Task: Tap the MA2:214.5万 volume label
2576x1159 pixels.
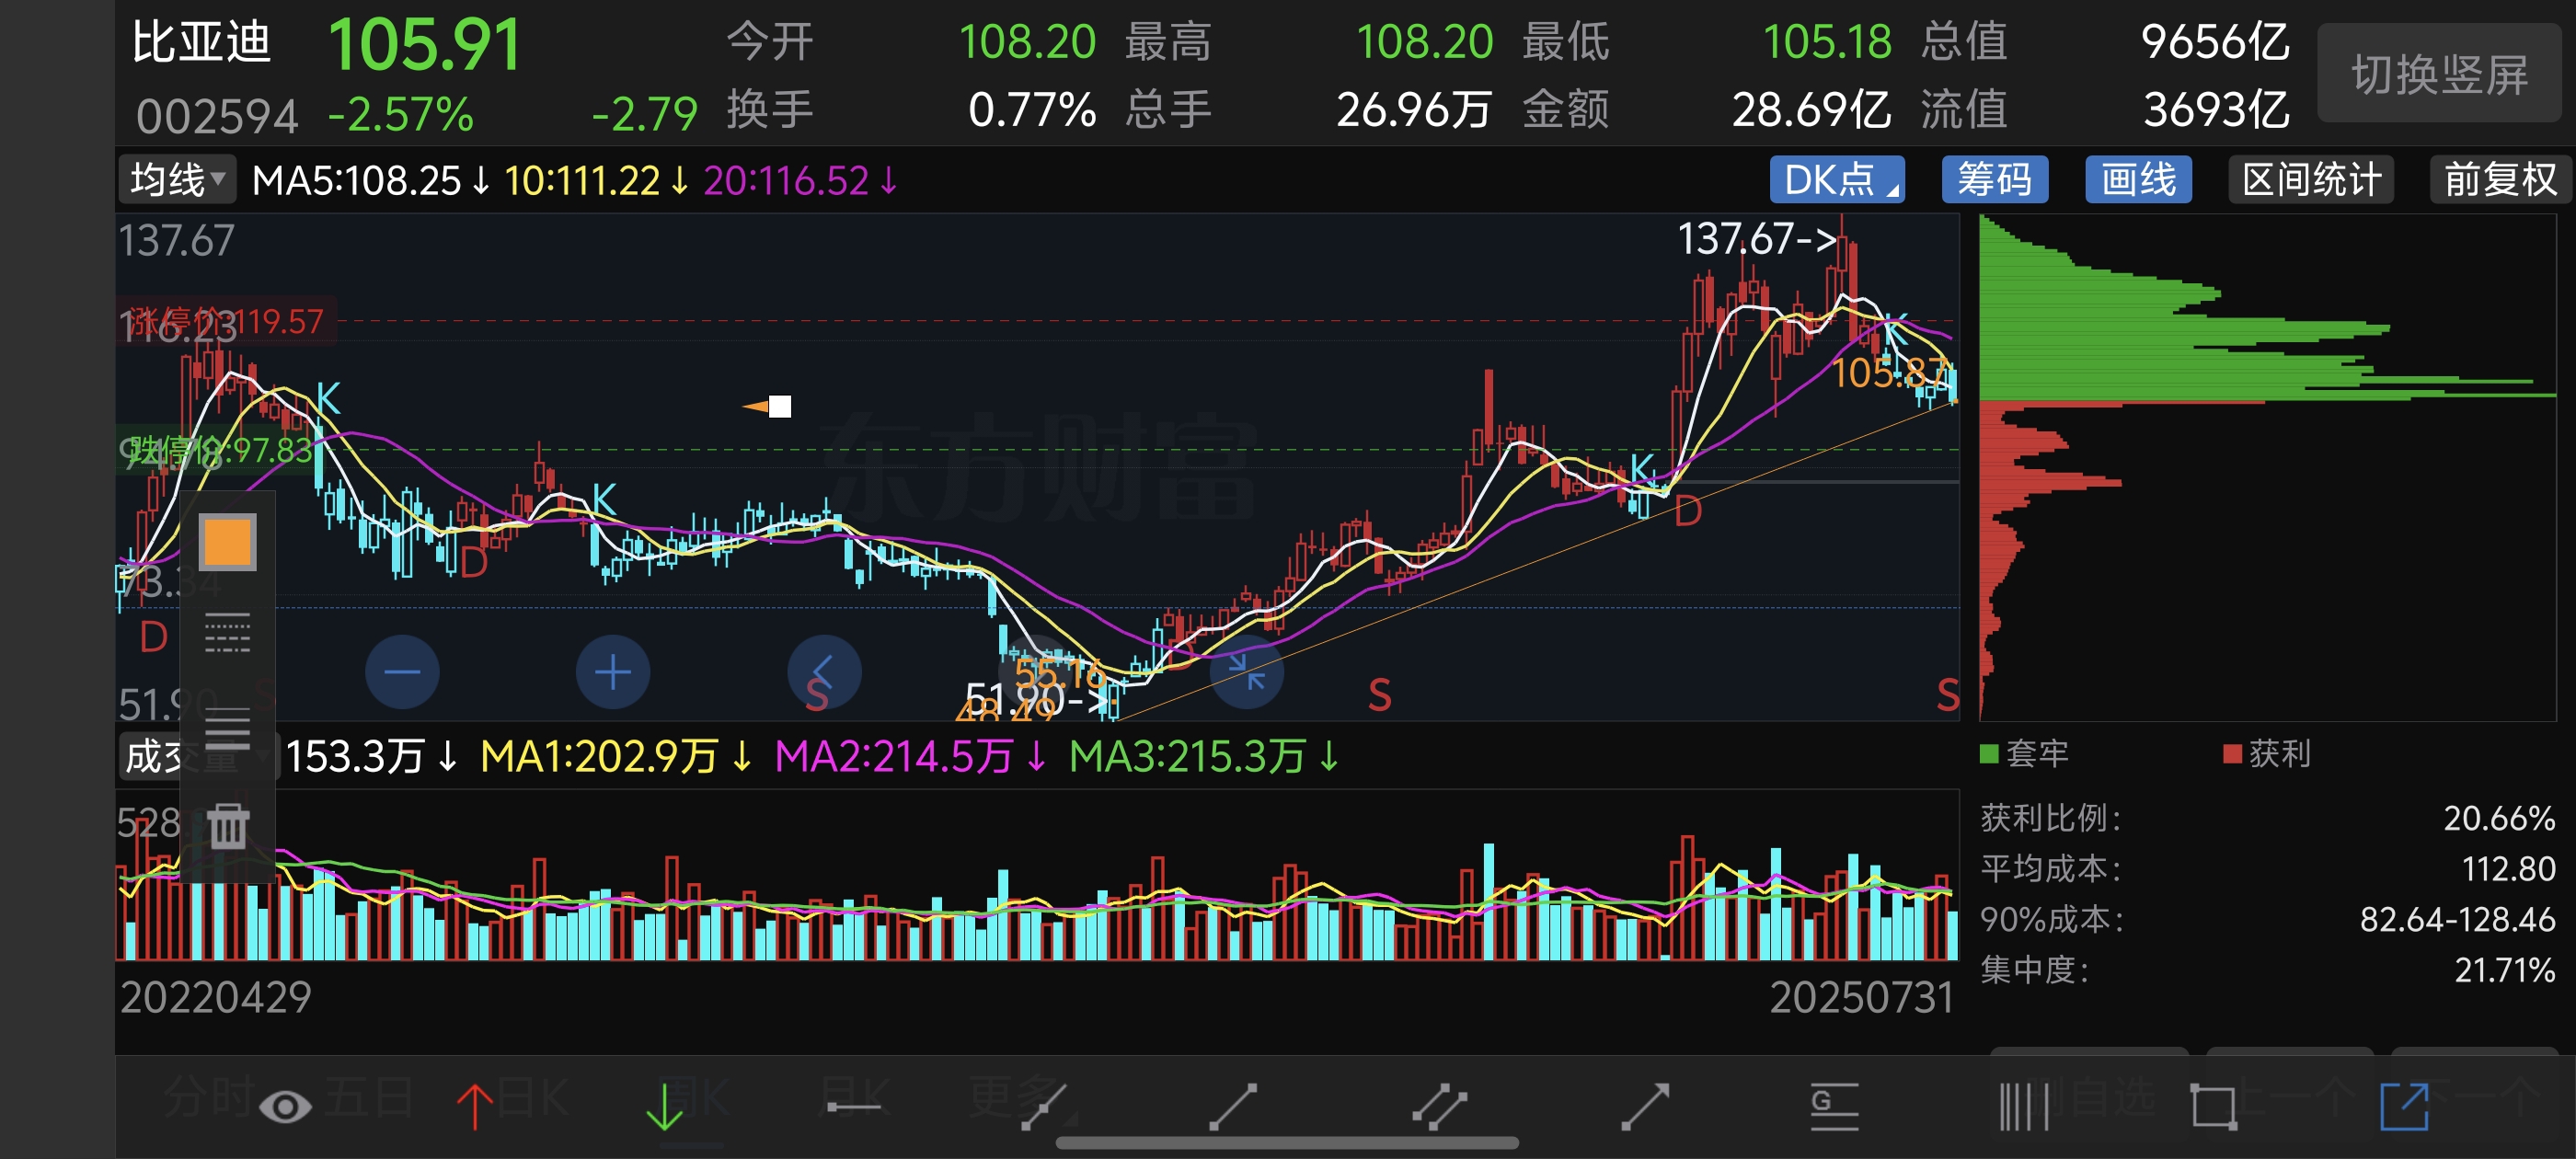Action: (x=911, y=757)
